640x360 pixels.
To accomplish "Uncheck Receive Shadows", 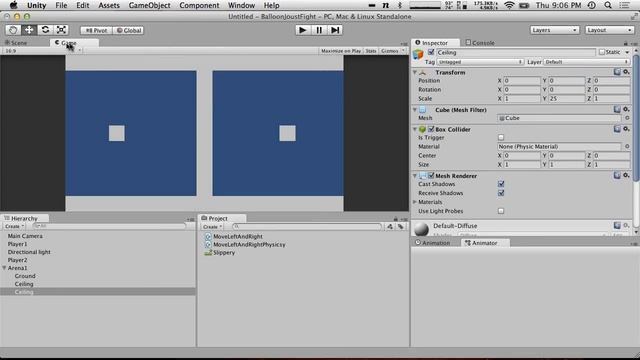I will tap(501, 193).
